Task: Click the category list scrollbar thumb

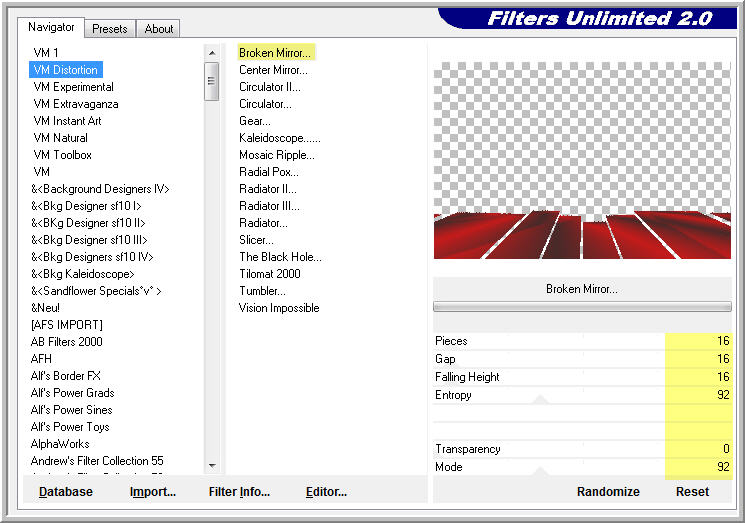Action: click(x=212, y=81)
